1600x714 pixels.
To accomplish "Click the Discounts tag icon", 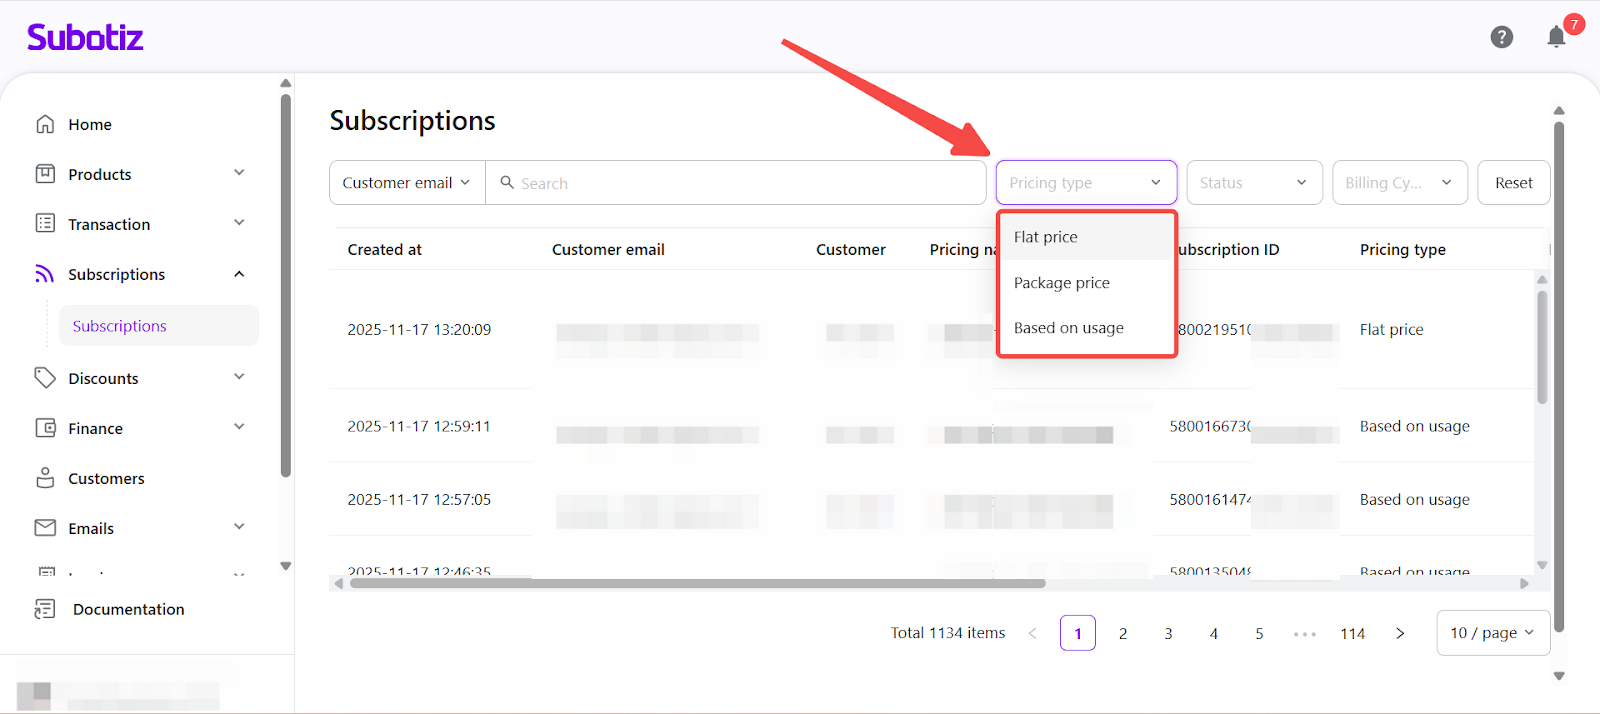I will (45, 377).
